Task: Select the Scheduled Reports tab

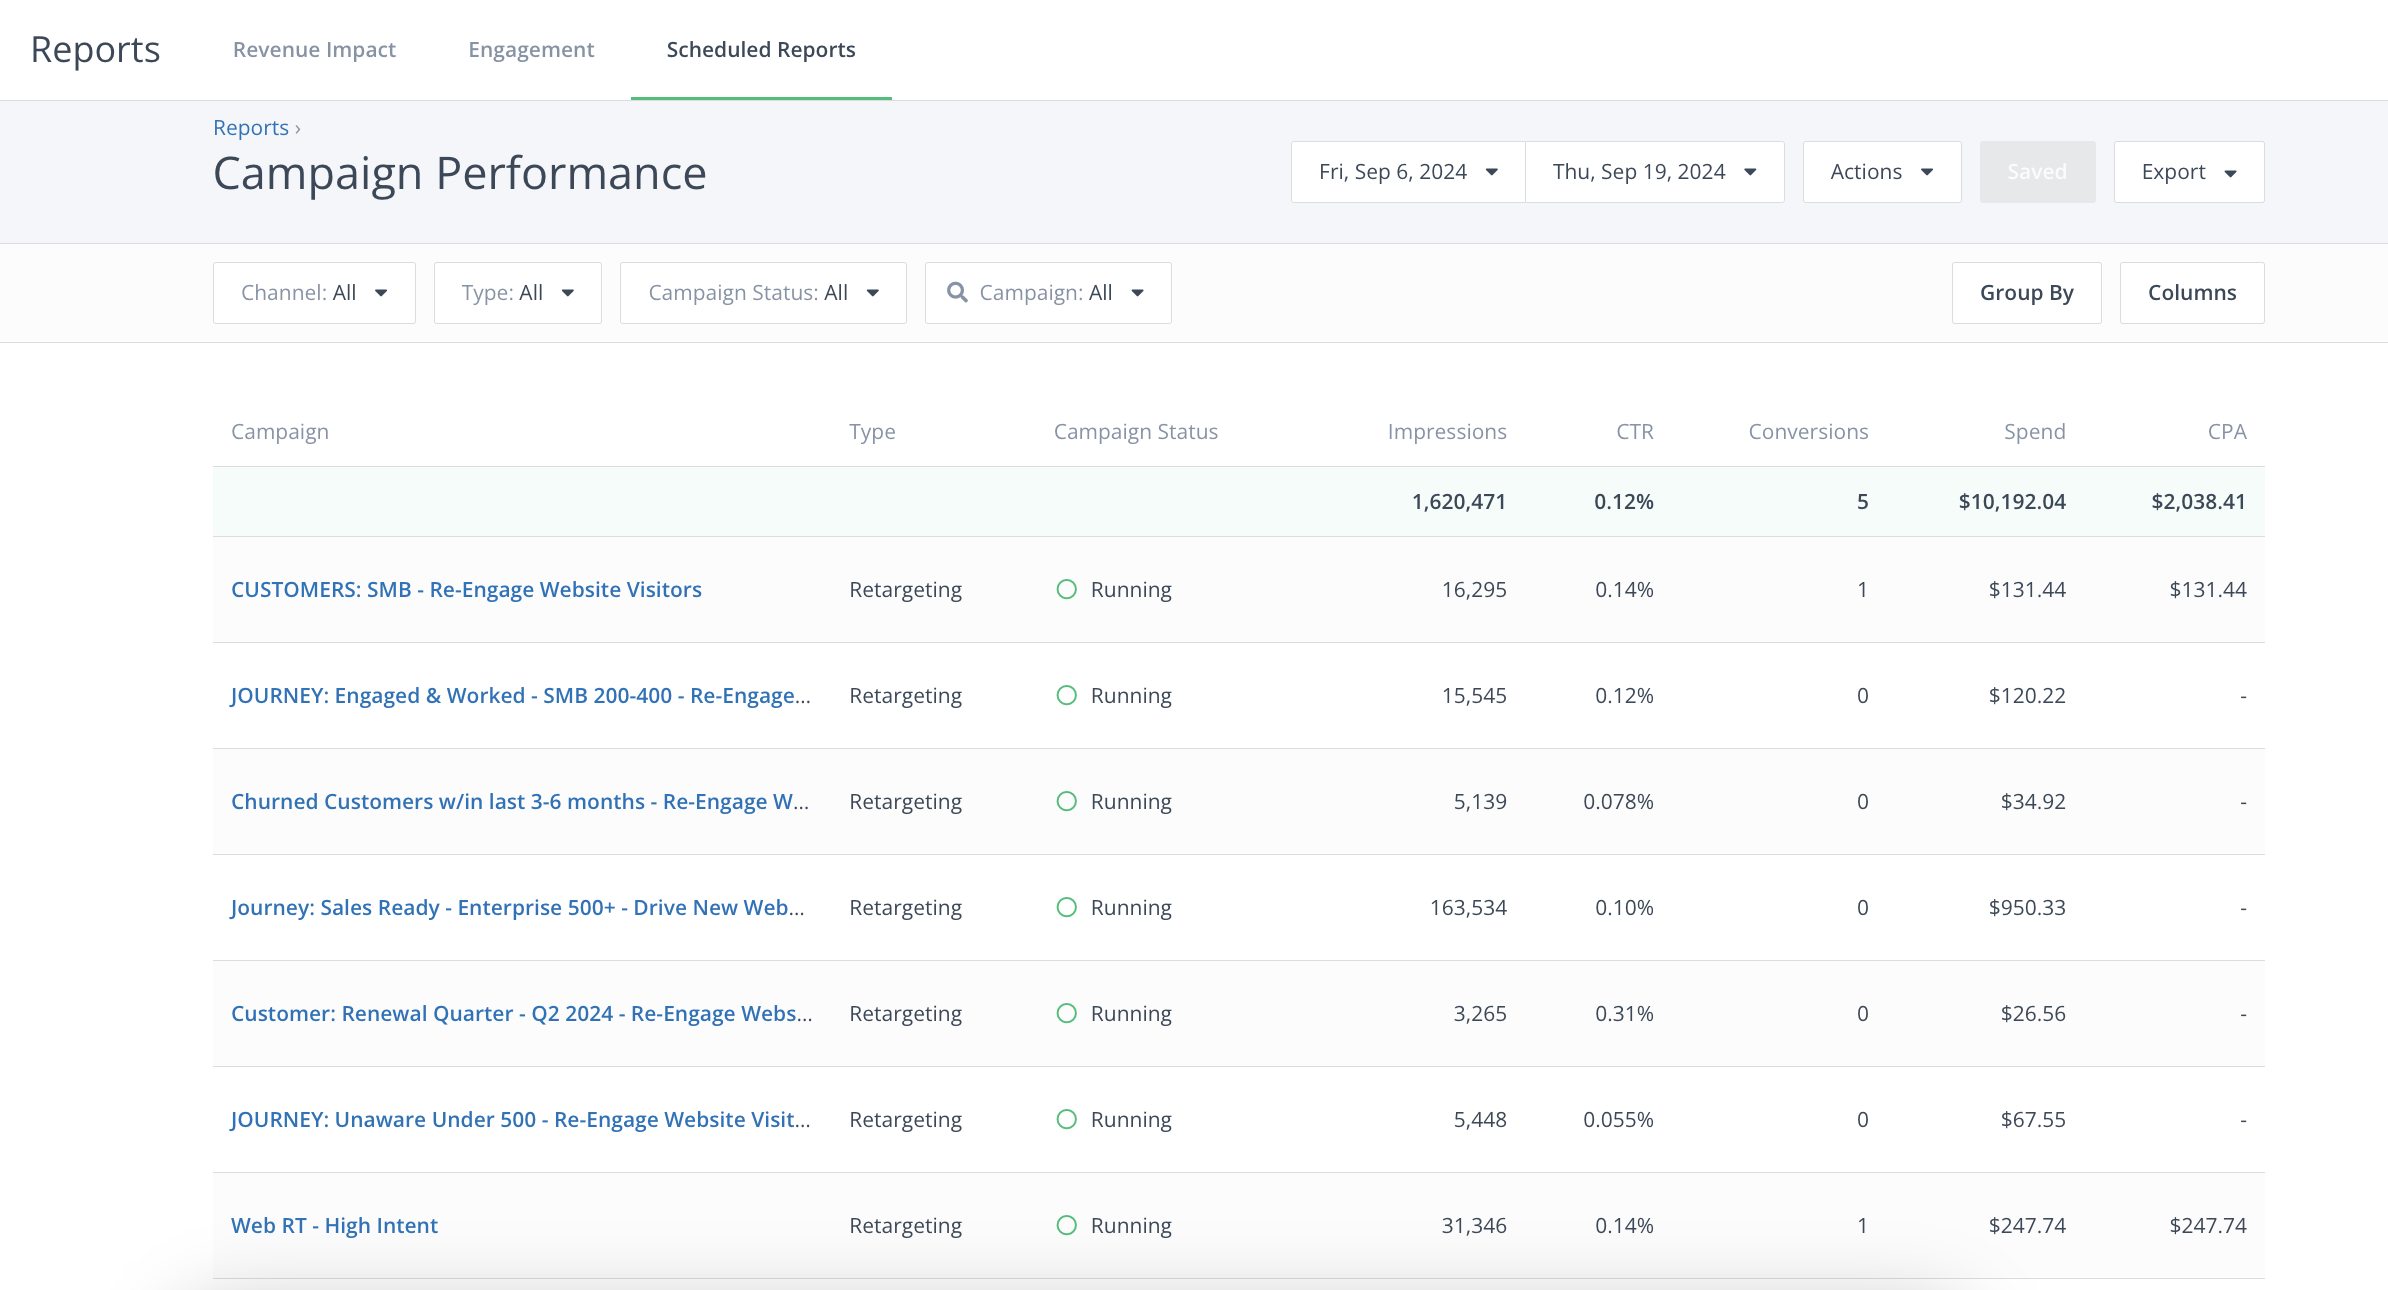Action: tap(760, 50)
